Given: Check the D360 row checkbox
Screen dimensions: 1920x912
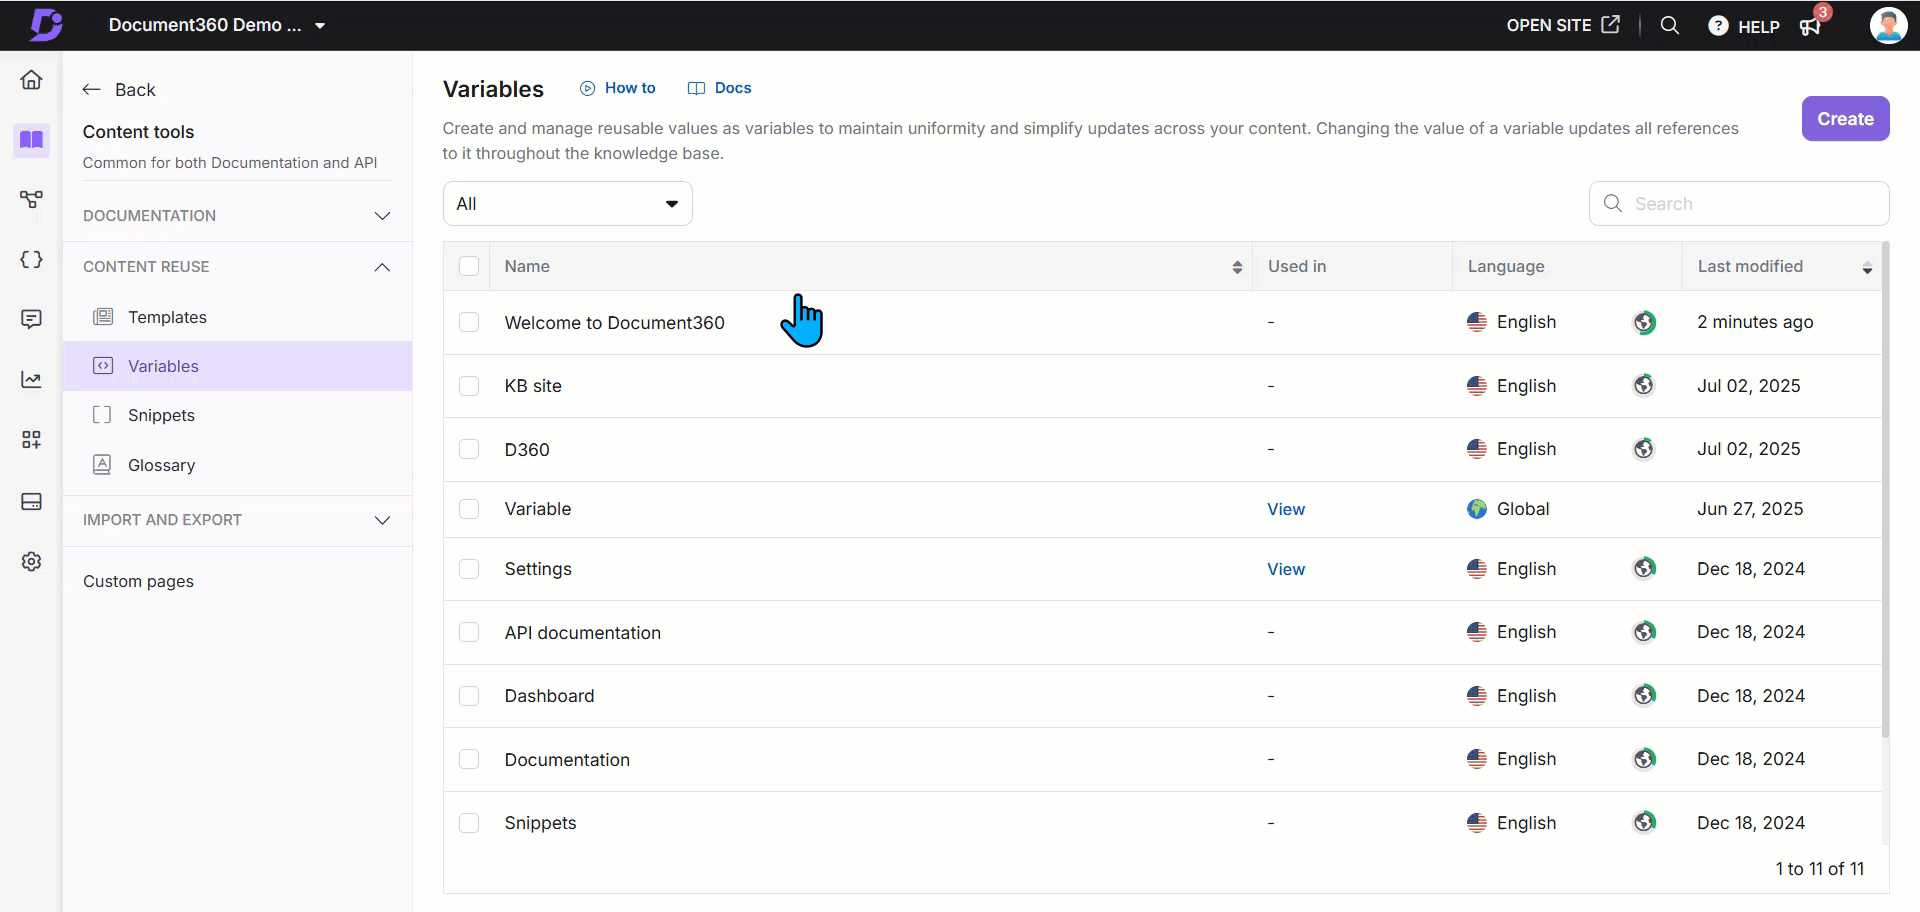Looking at the screenshot, I should click(x=469, y=449).
